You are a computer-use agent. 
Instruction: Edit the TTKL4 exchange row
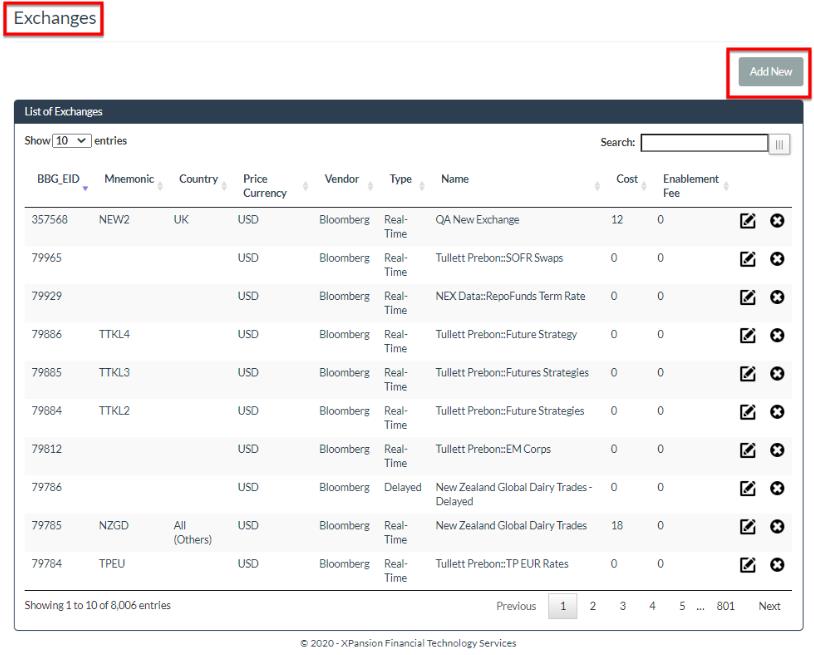tap(745, 335)
